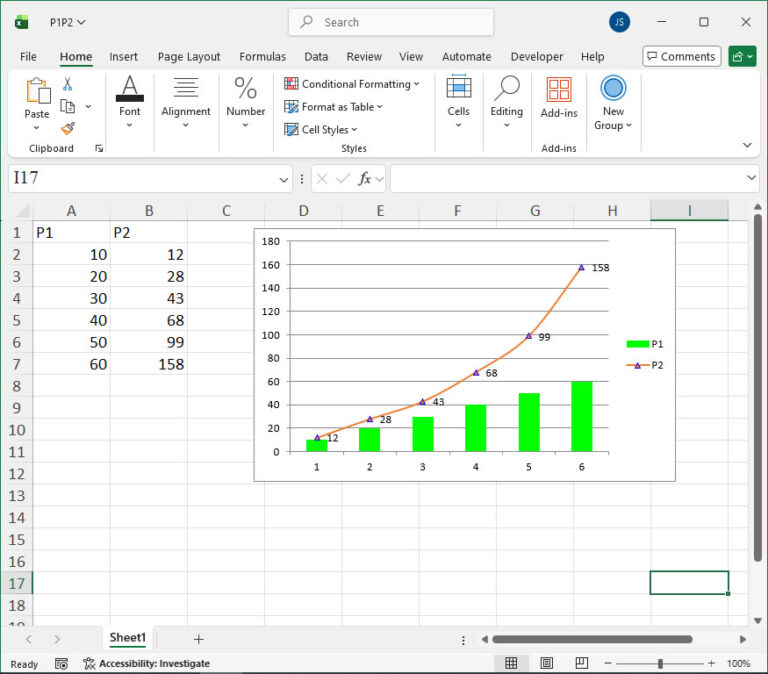Screen dimensions: 768x674
Task: Click the Insert Function fx icon
Action: pyautogui.click(x=364, y=179)
